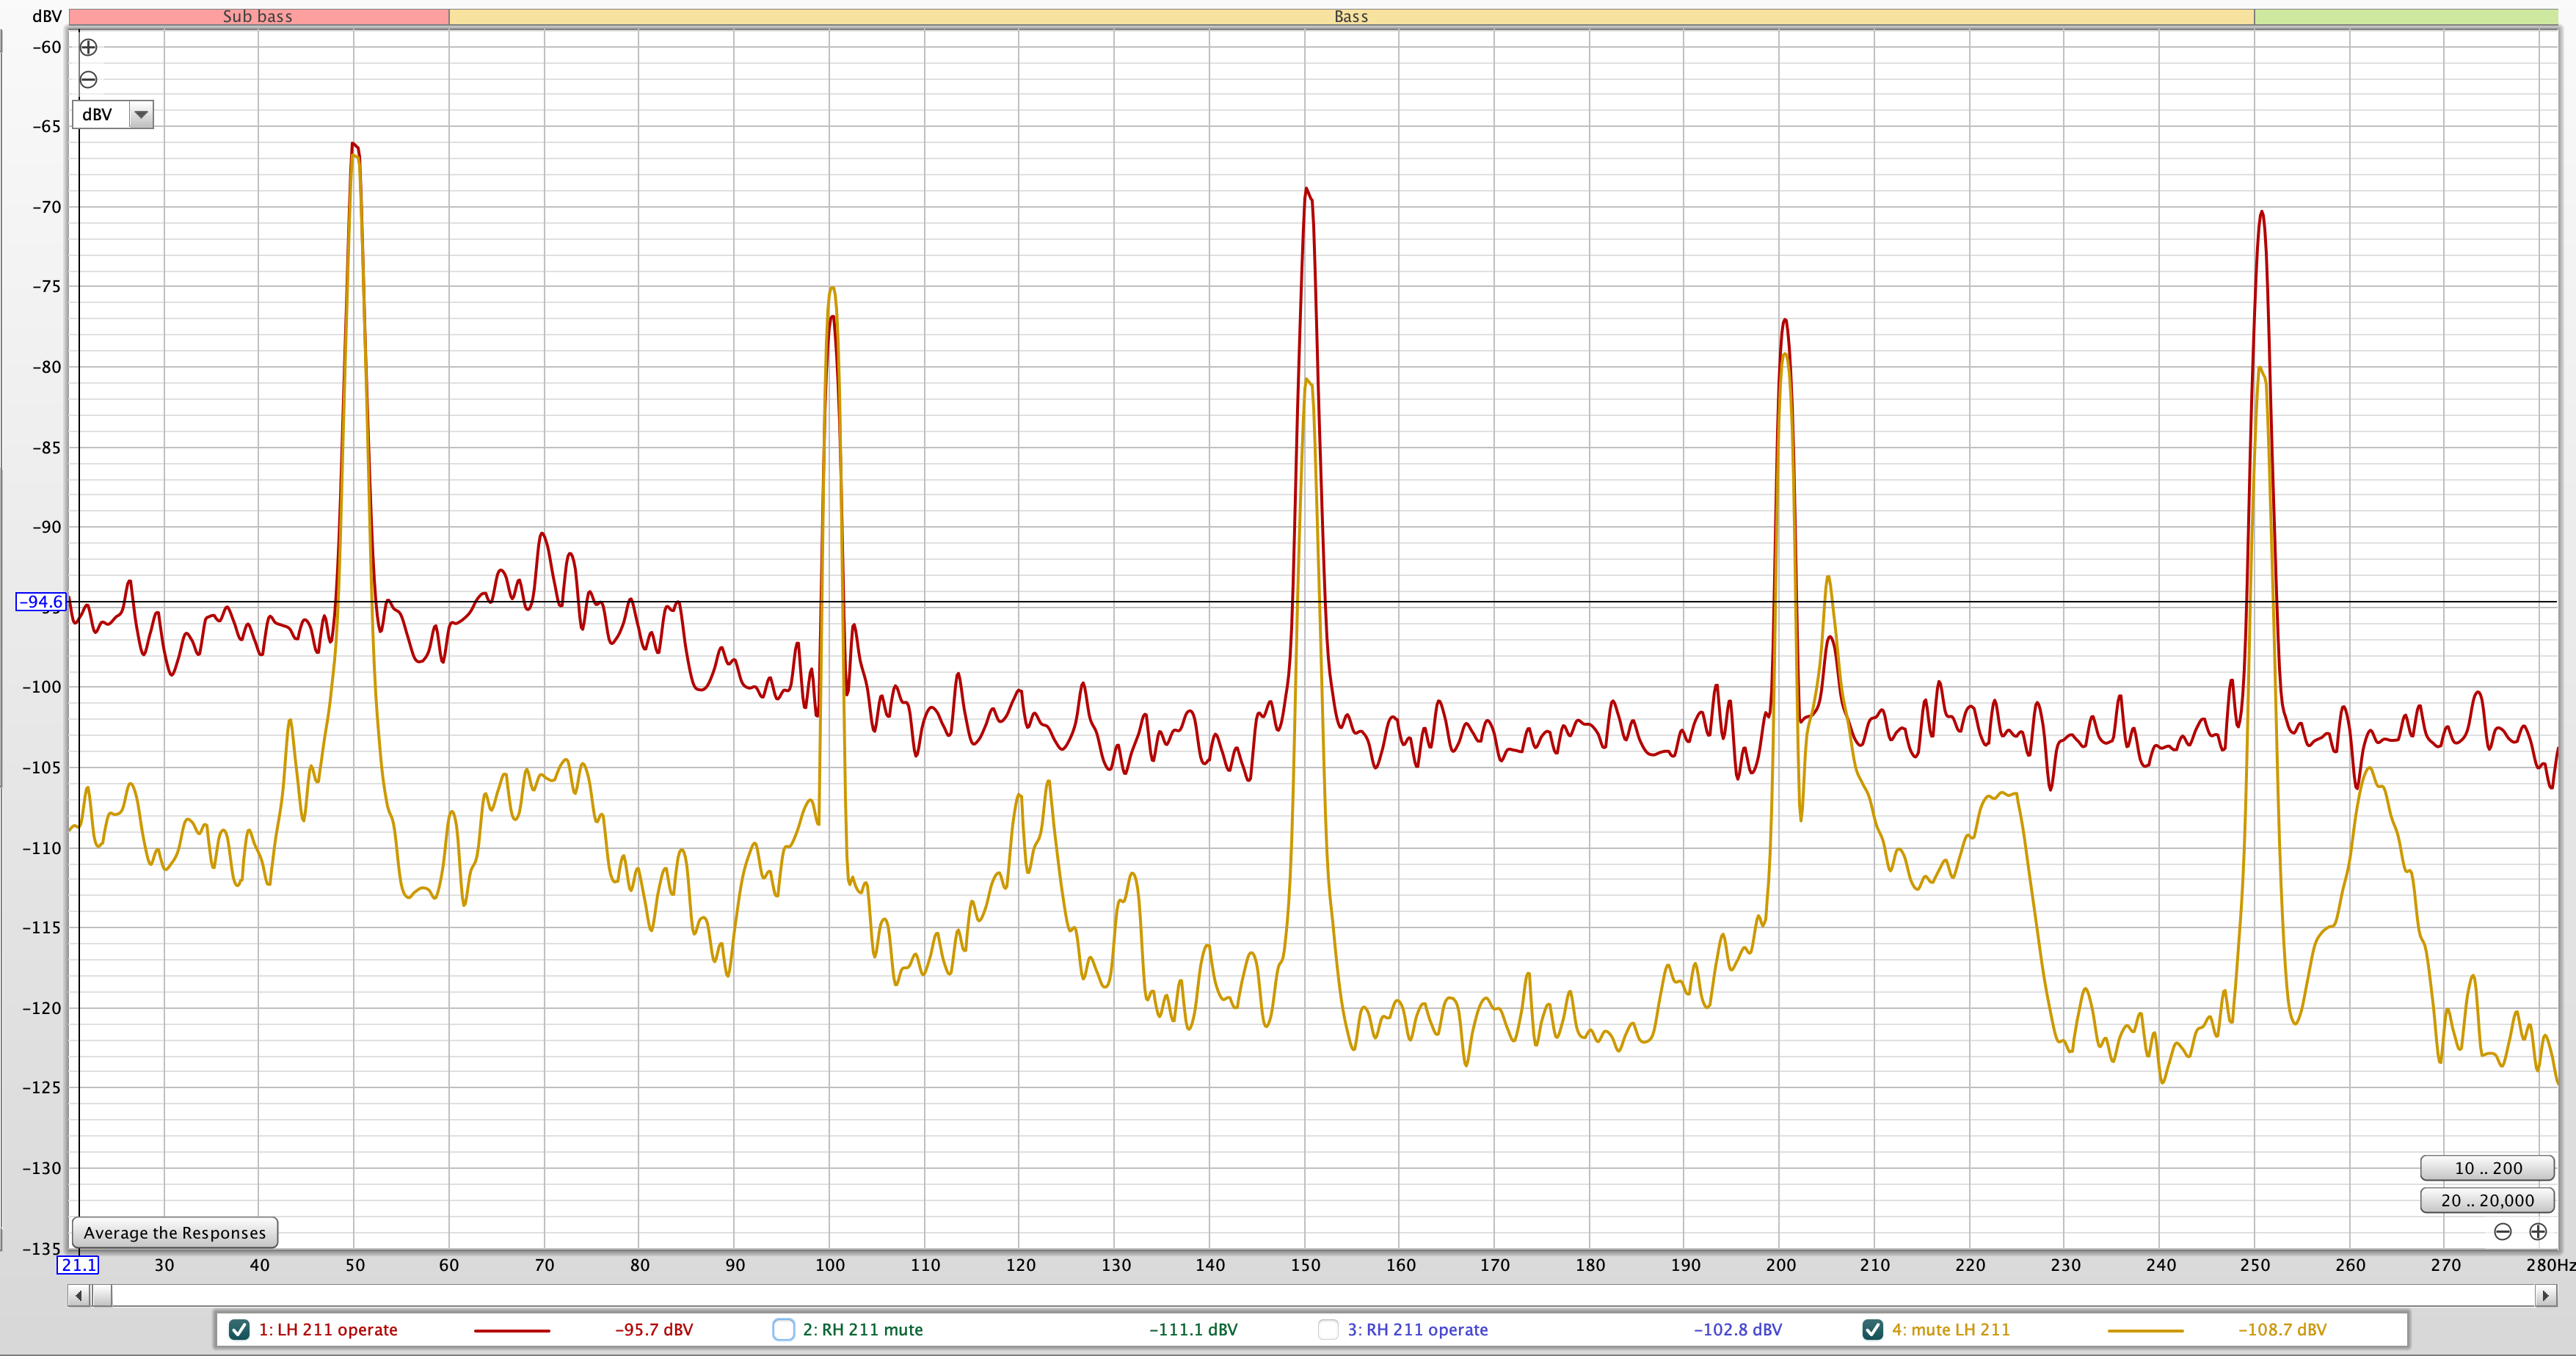Zoom in horizontal axis with bottom-right plus icon
The height and width of the screenshot is (1356, 2576).
click(2538, 1232)
